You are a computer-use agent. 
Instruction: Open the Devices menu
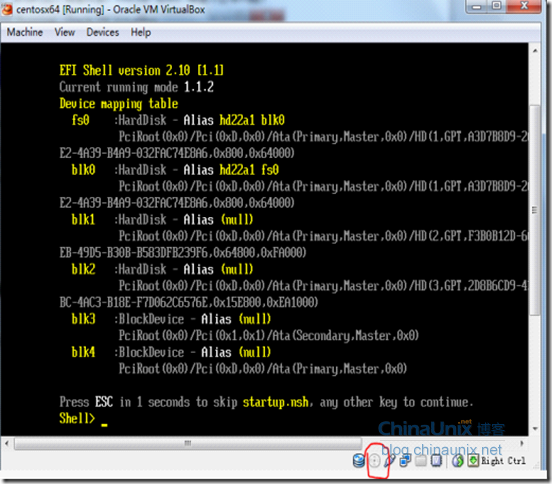pos(103,32)
